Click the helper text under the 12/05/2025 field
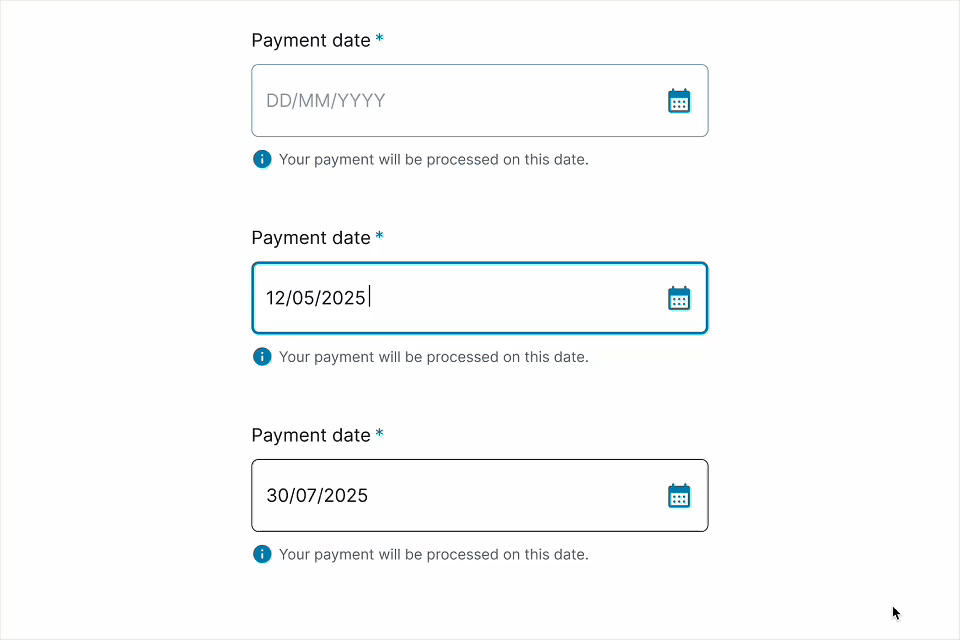This screenshot has height=640, width=960. pos(434,356)
